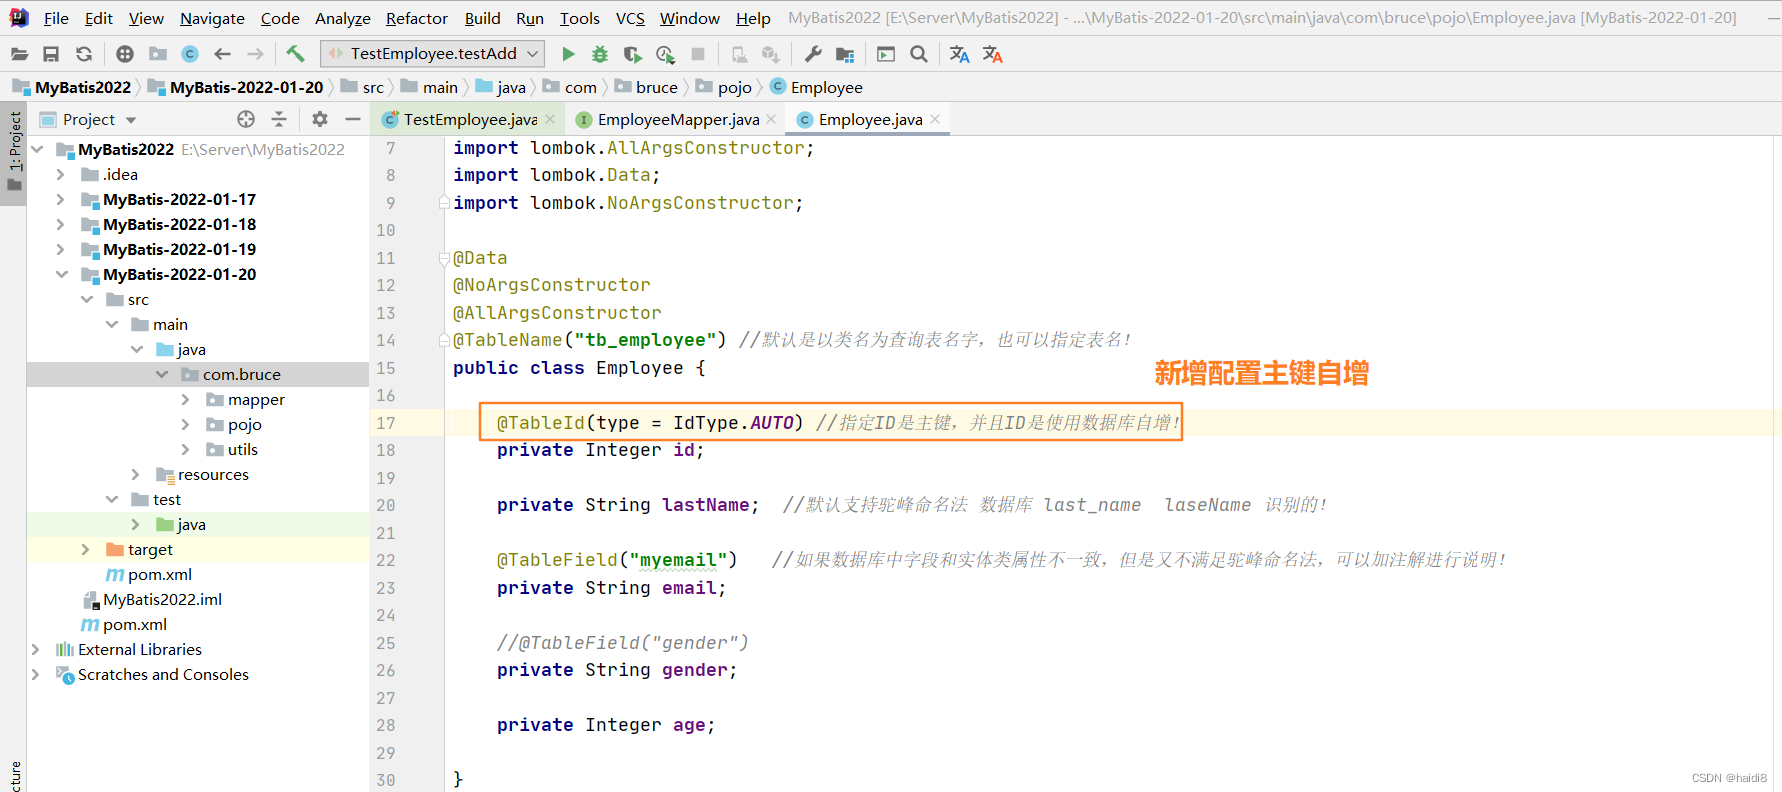Image resolution: width=1782 pixels, height=792 pixels.
Task: Click the globe-like toolbar icon
Action: (x=125, y=54)
